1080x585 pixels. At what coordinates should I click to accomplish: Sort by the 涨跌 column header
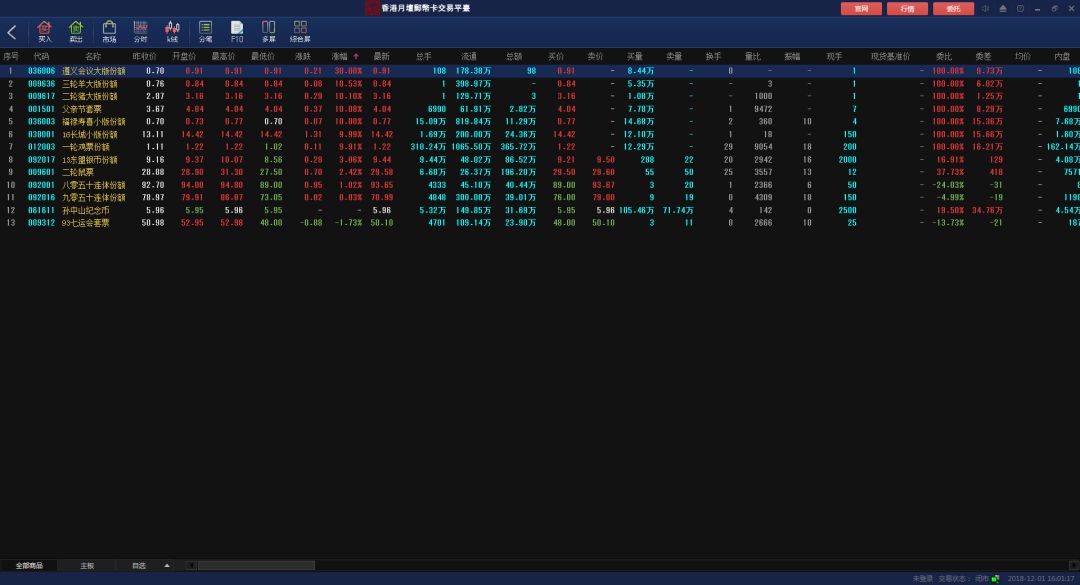point(302,57)
